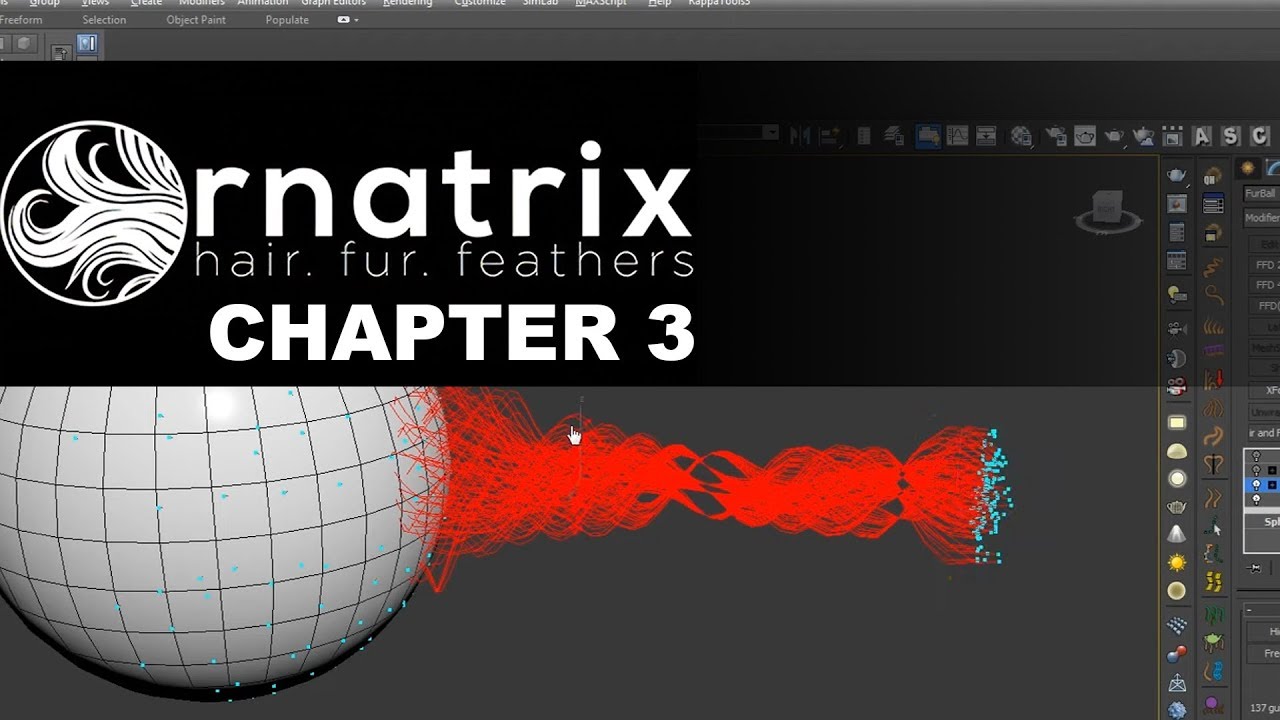Click the hemisphere primitive icon
1280x720 pixels.
coord(1177,451)
